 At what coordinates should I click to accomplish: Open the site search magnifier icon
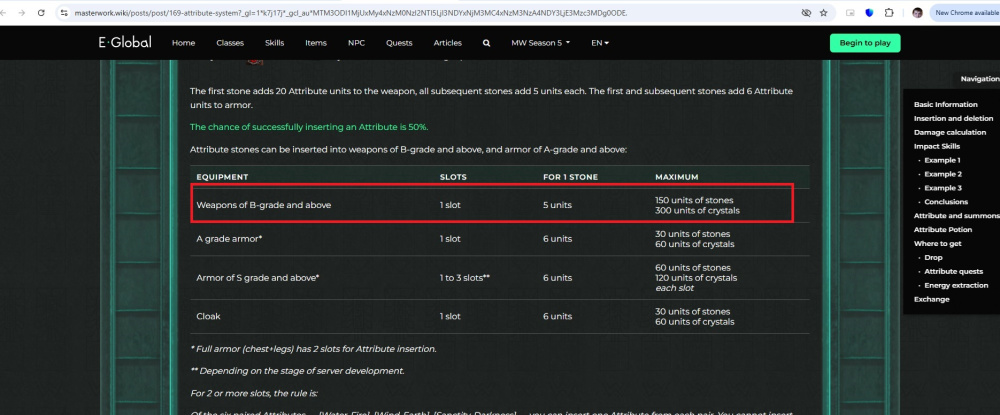[486, 43]
